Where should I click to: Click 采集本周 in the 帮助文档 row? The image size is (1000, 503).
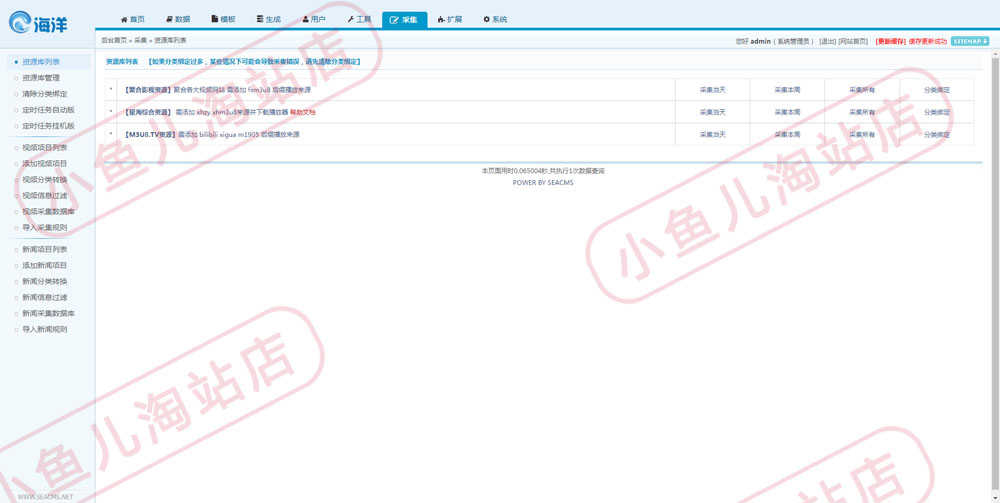tap(787, 112)
